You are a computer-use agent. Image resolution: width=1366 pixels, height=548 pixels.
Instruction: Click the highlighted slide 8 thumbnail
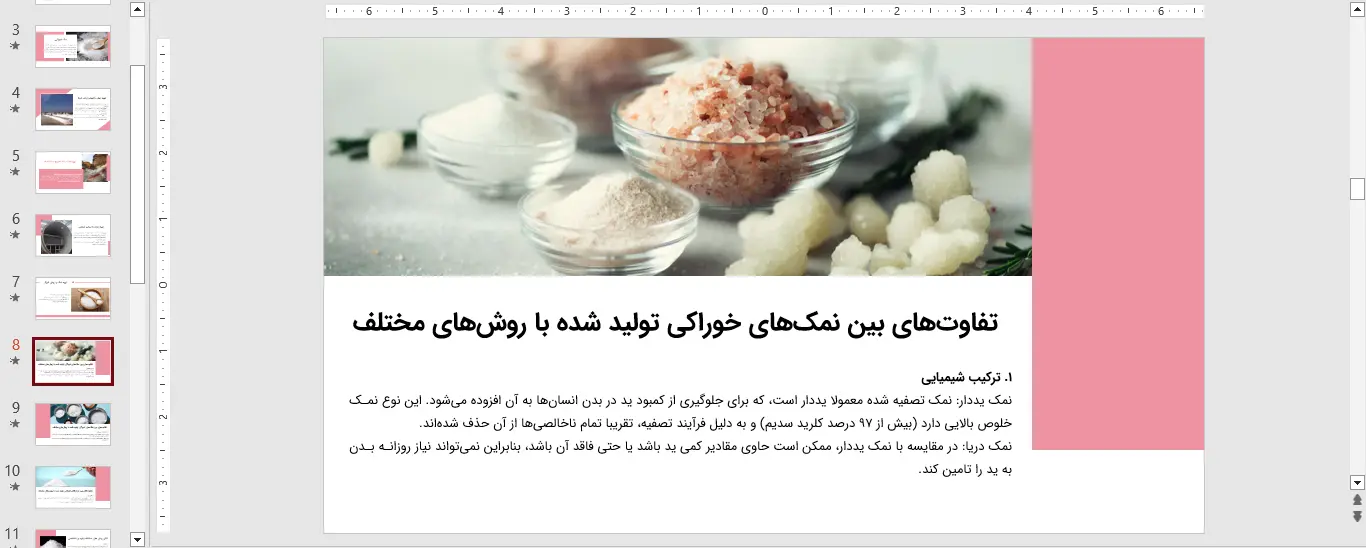[73, 361]
